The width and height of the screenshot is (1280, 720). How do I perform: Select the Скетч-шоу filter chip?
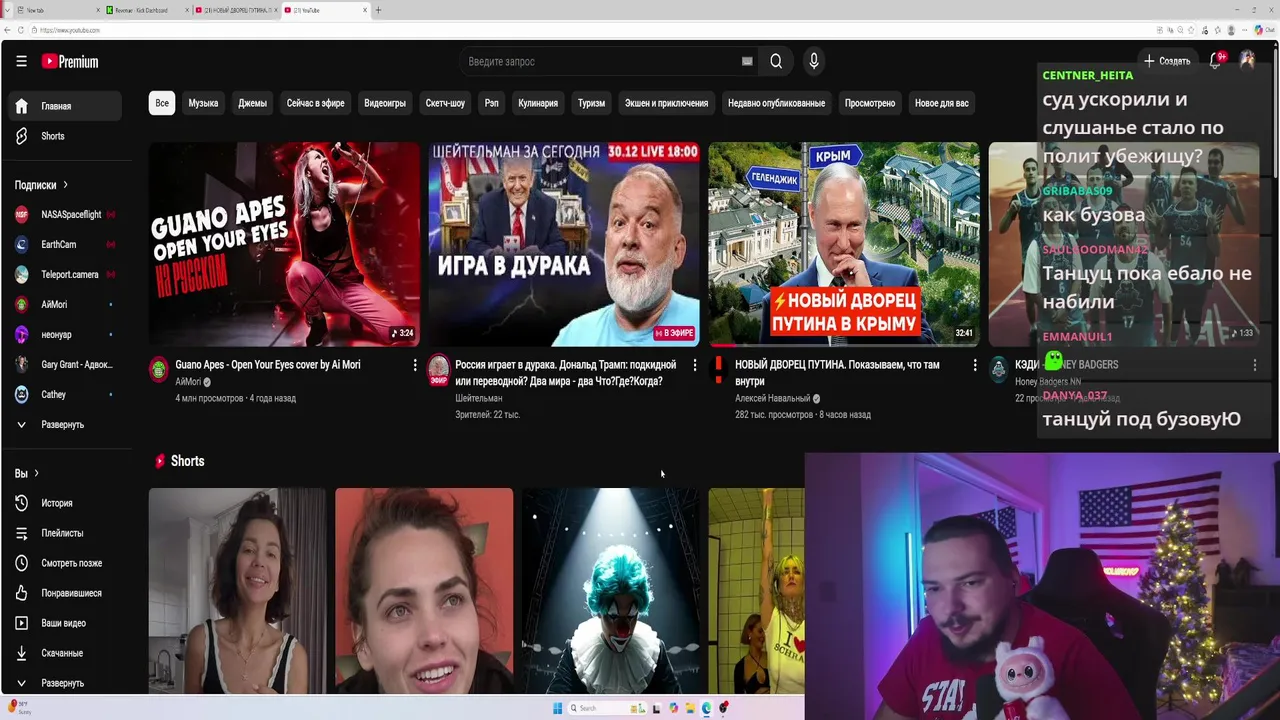tap(445, 103)
